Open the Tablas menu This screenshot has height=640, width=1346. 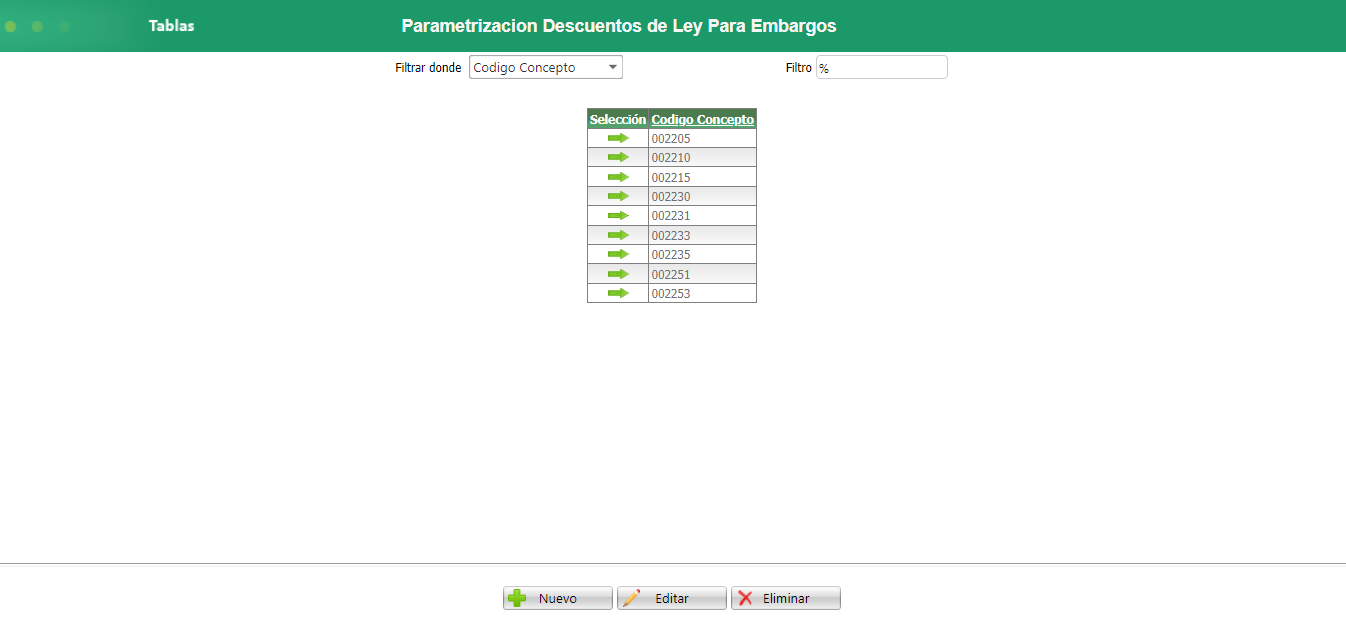[x=172, y=26]
